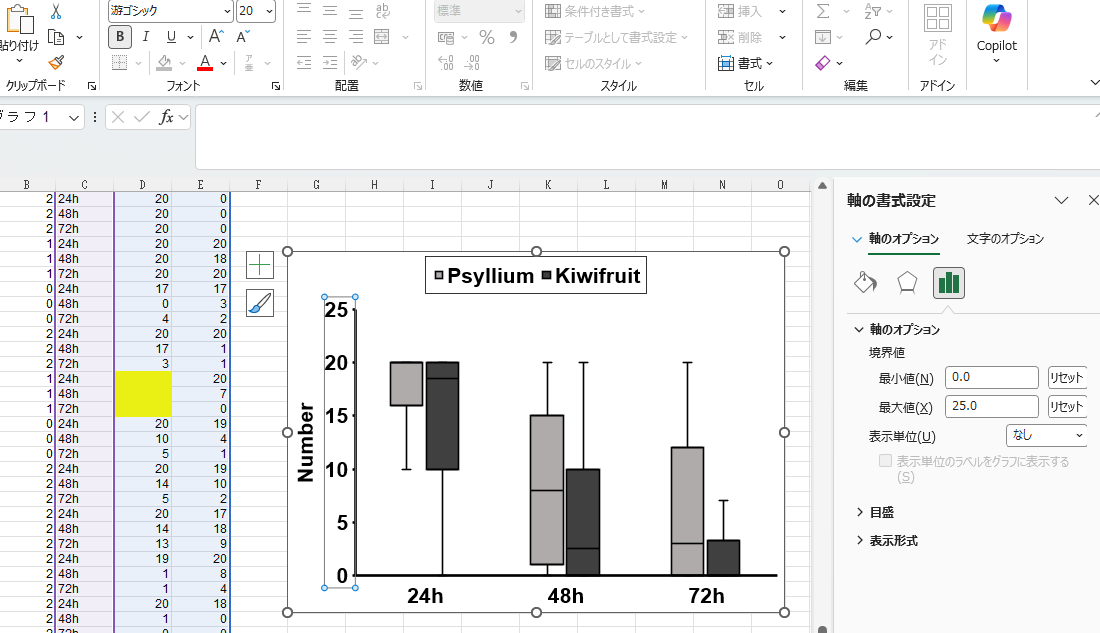Click the Cut scissors icon
The width and height of the screenshot is (1100, 633).
[x=56, y=11]
